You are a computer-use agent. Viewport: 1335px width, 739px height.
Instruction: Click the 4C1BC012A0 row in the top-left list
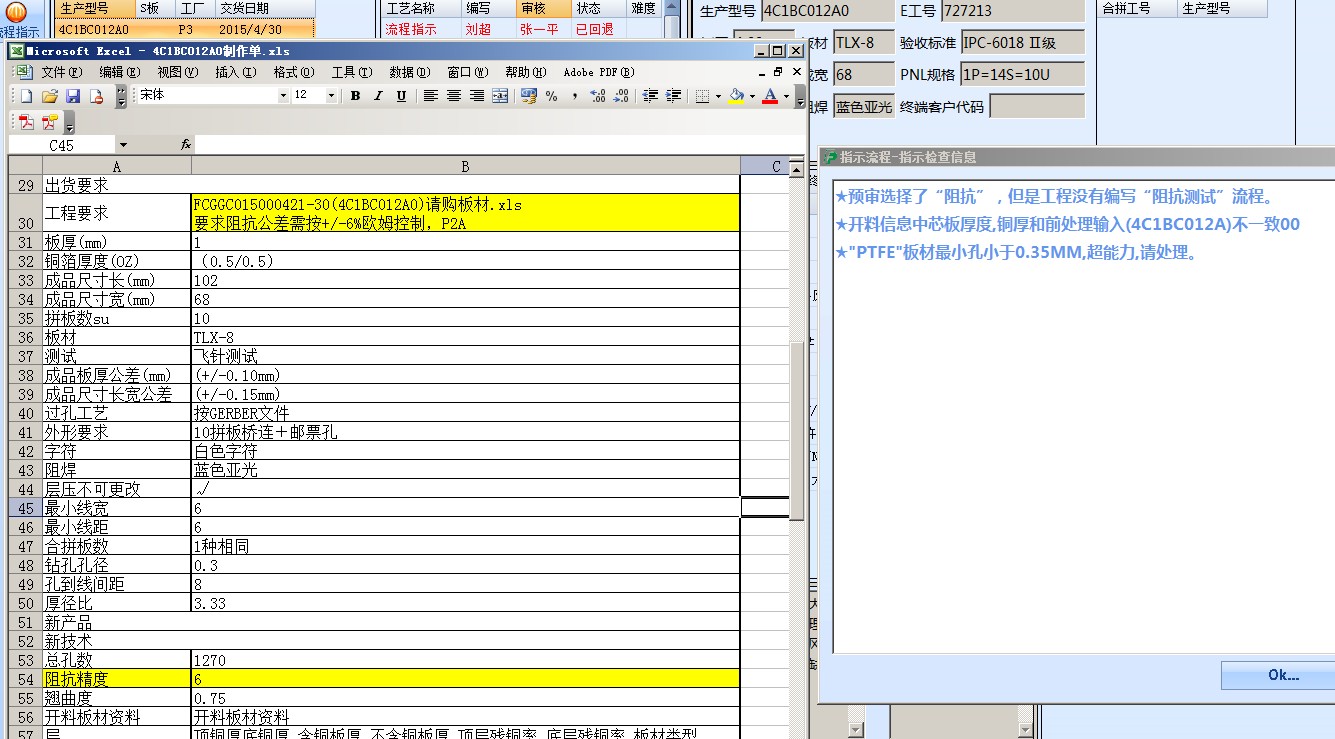185,29
